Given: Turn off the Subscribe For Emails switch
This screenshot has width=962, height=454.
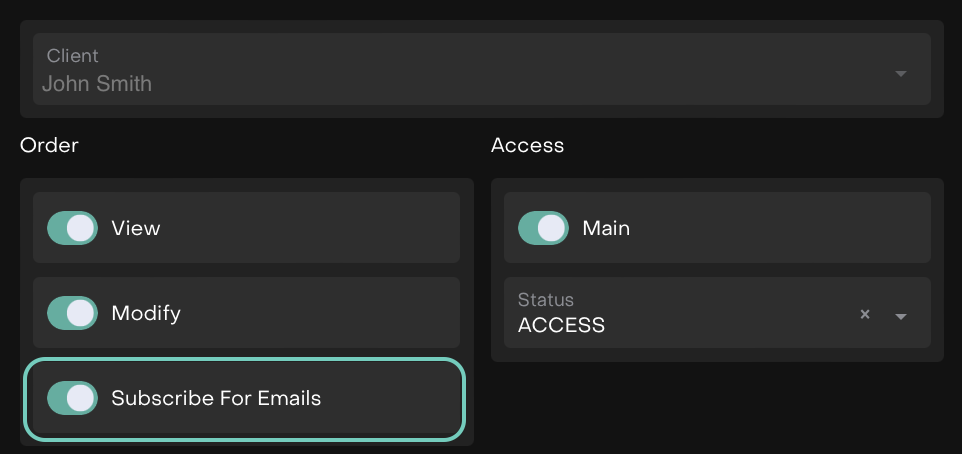Looking at the screenshot, I should coord(73,398).
